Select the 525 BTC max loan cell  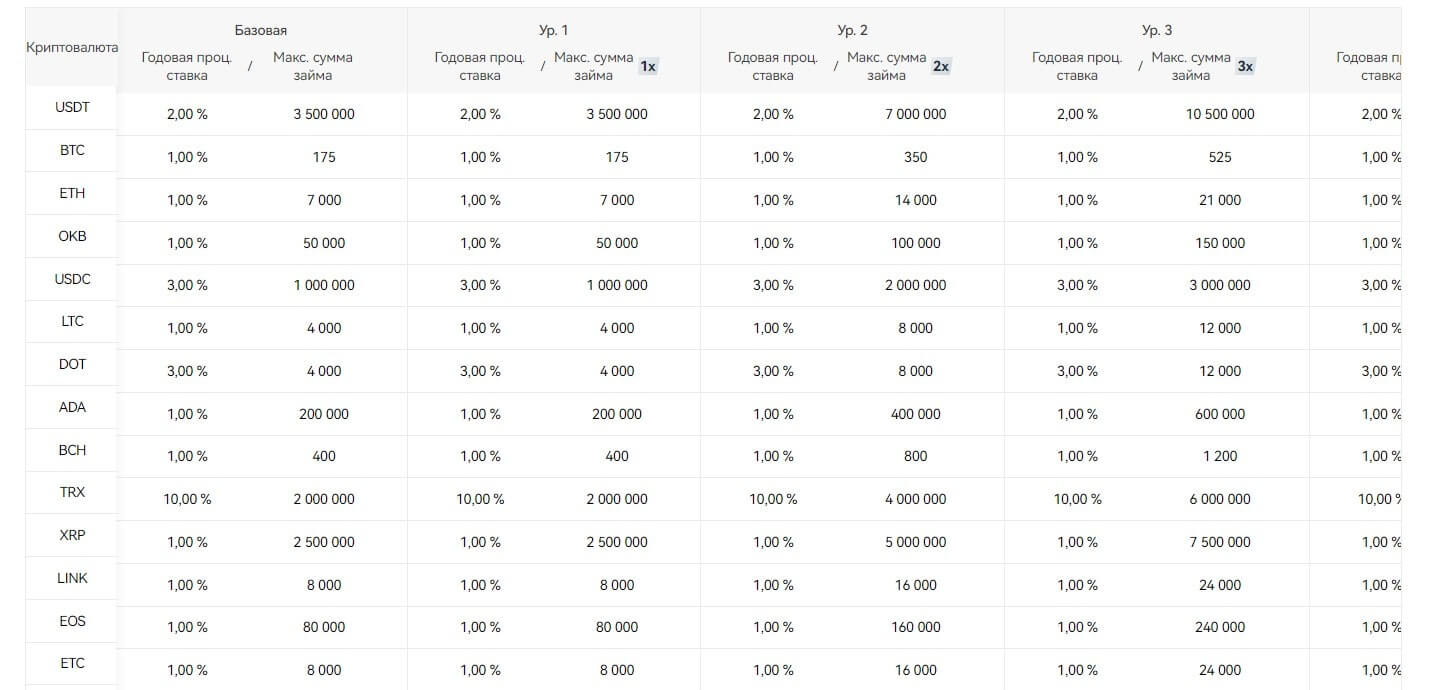[x=1220, y=158]
